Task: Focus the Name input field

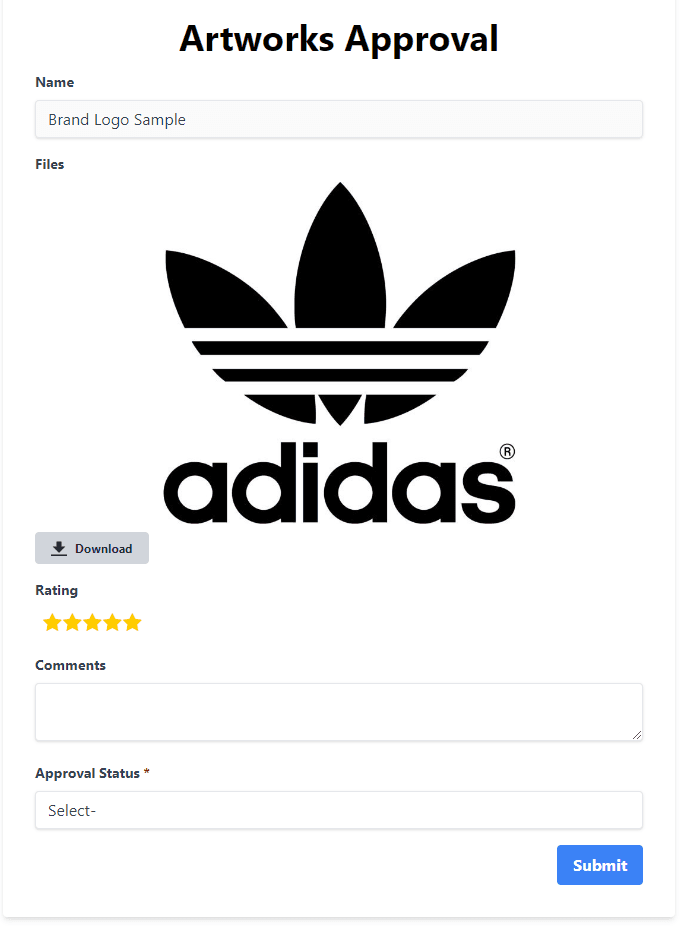Action: pyautogui.click(x=339, y=120)
